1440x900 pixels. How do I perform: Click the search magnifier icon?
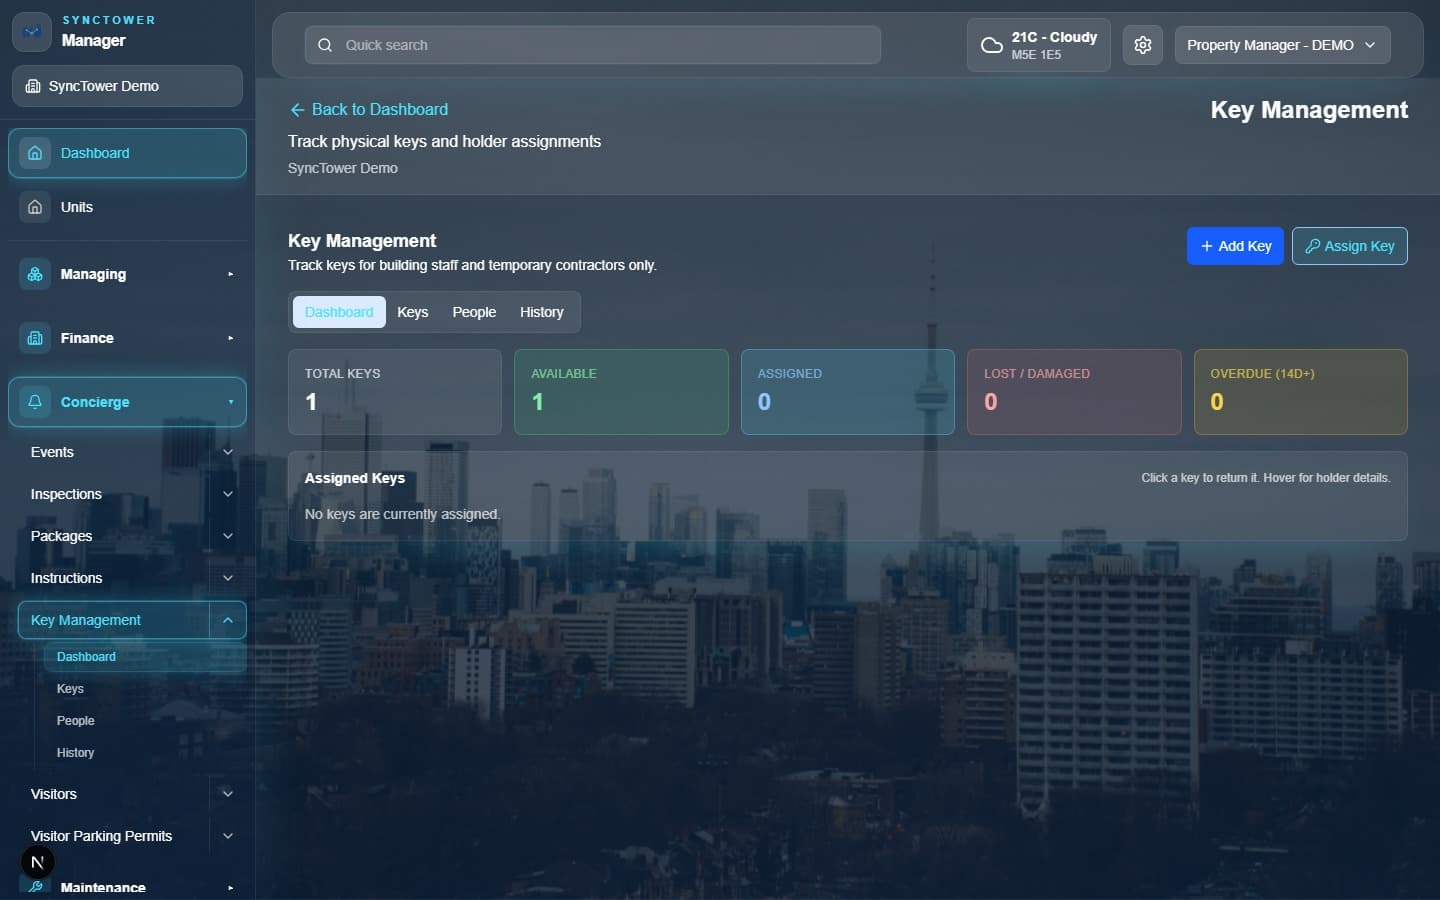point(325,45)
